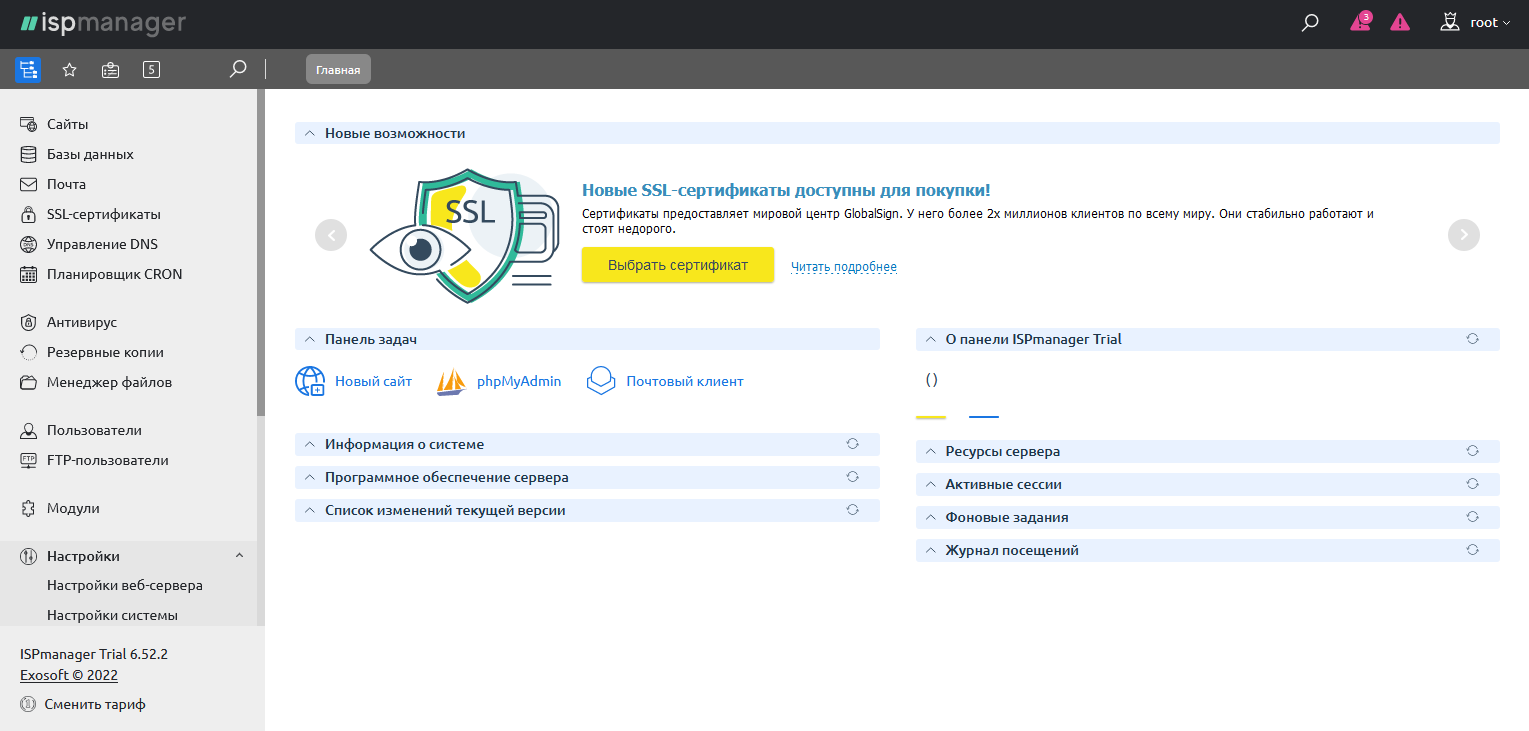Open Настройки веб-сервера submenu item
The width and height of the screenshot is (1529, 731).
pyautogui.click(x=125, y=585)
